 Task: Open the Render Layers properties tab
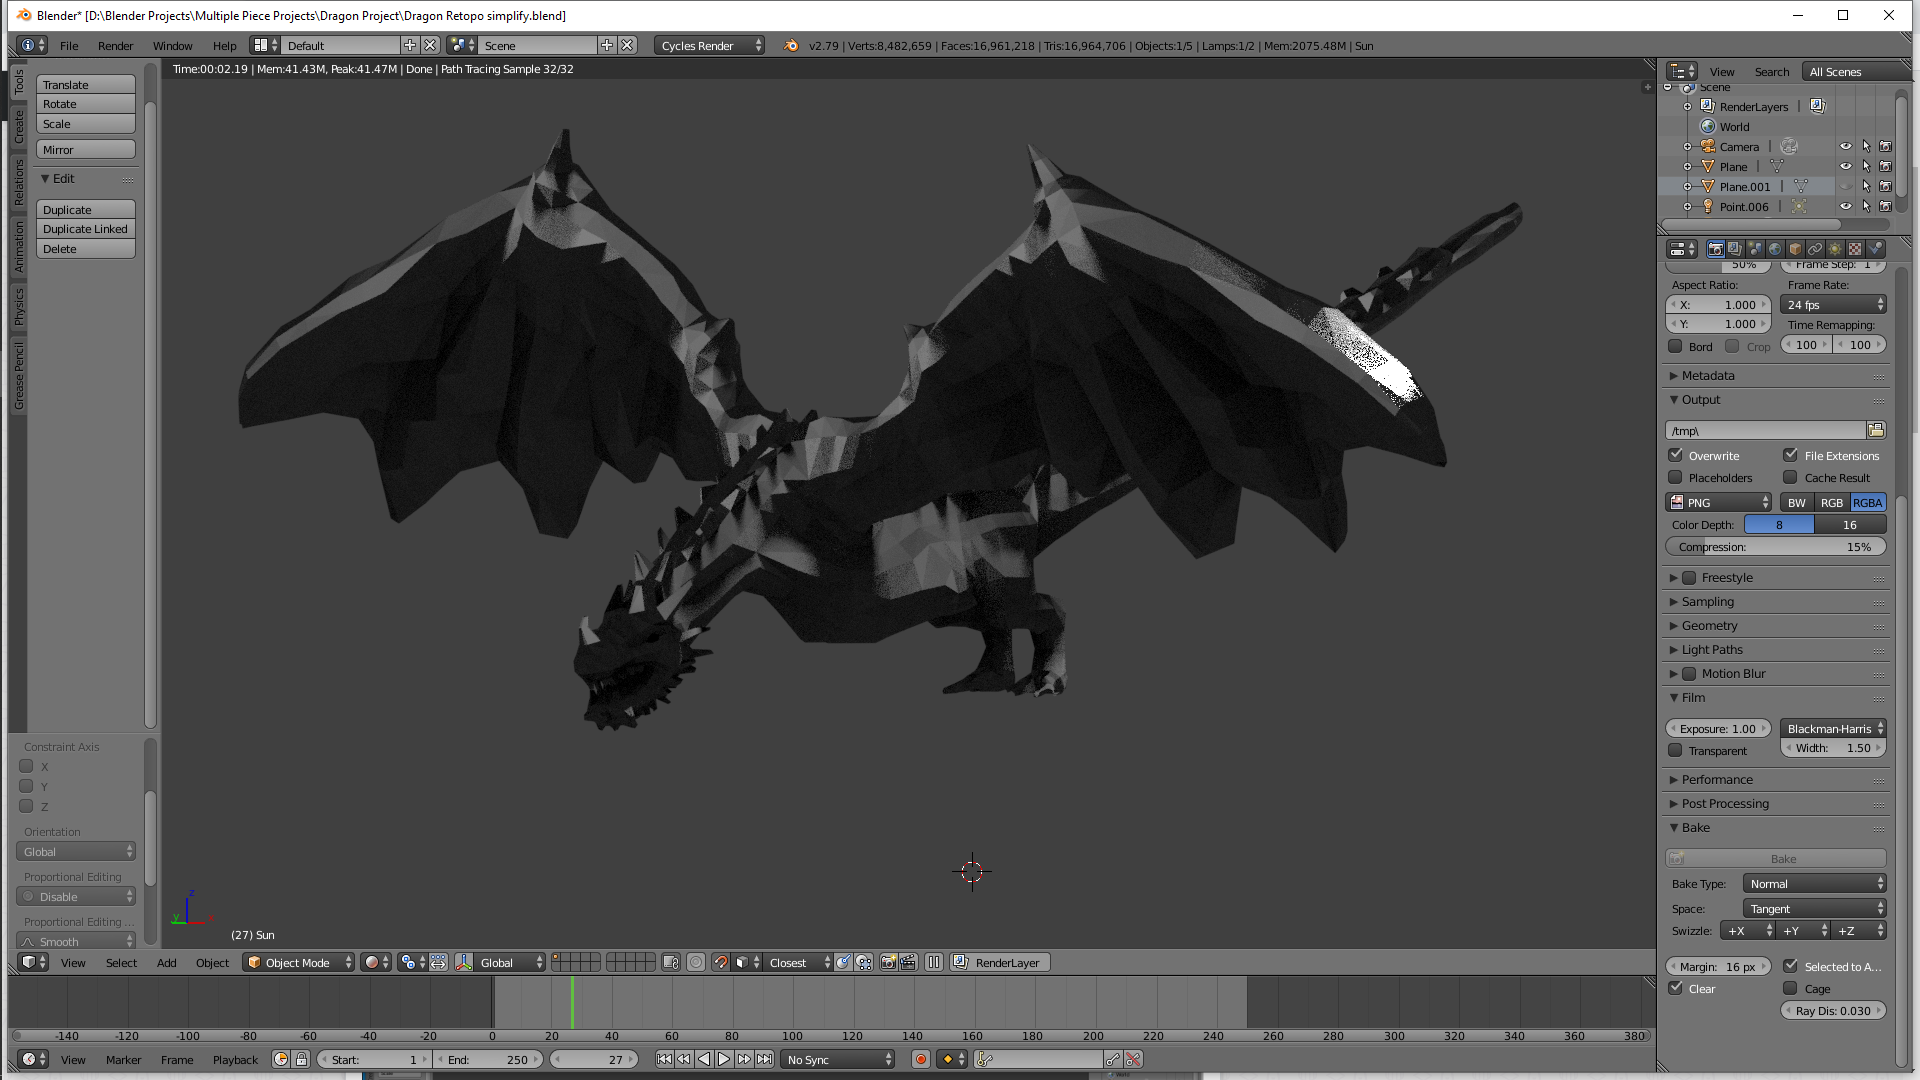[x=1735, y=249]
